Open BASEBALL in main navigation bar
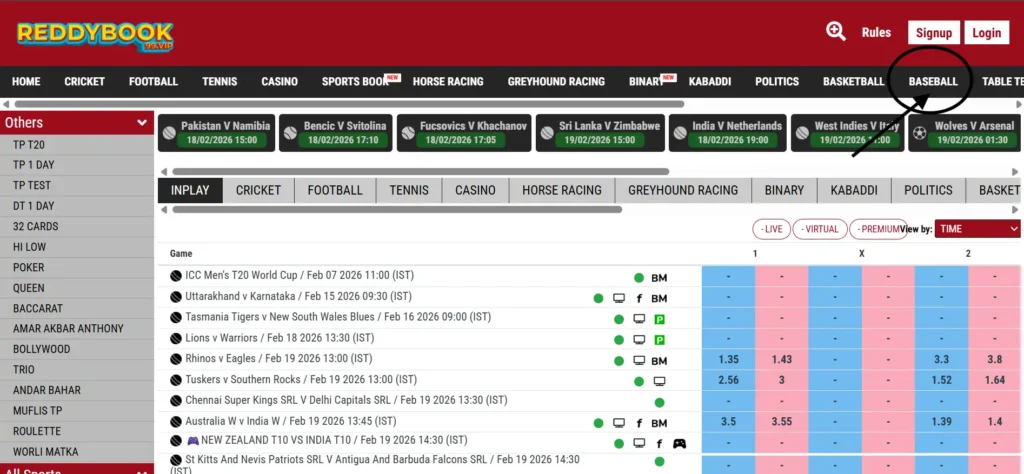 tap(933, 82)
